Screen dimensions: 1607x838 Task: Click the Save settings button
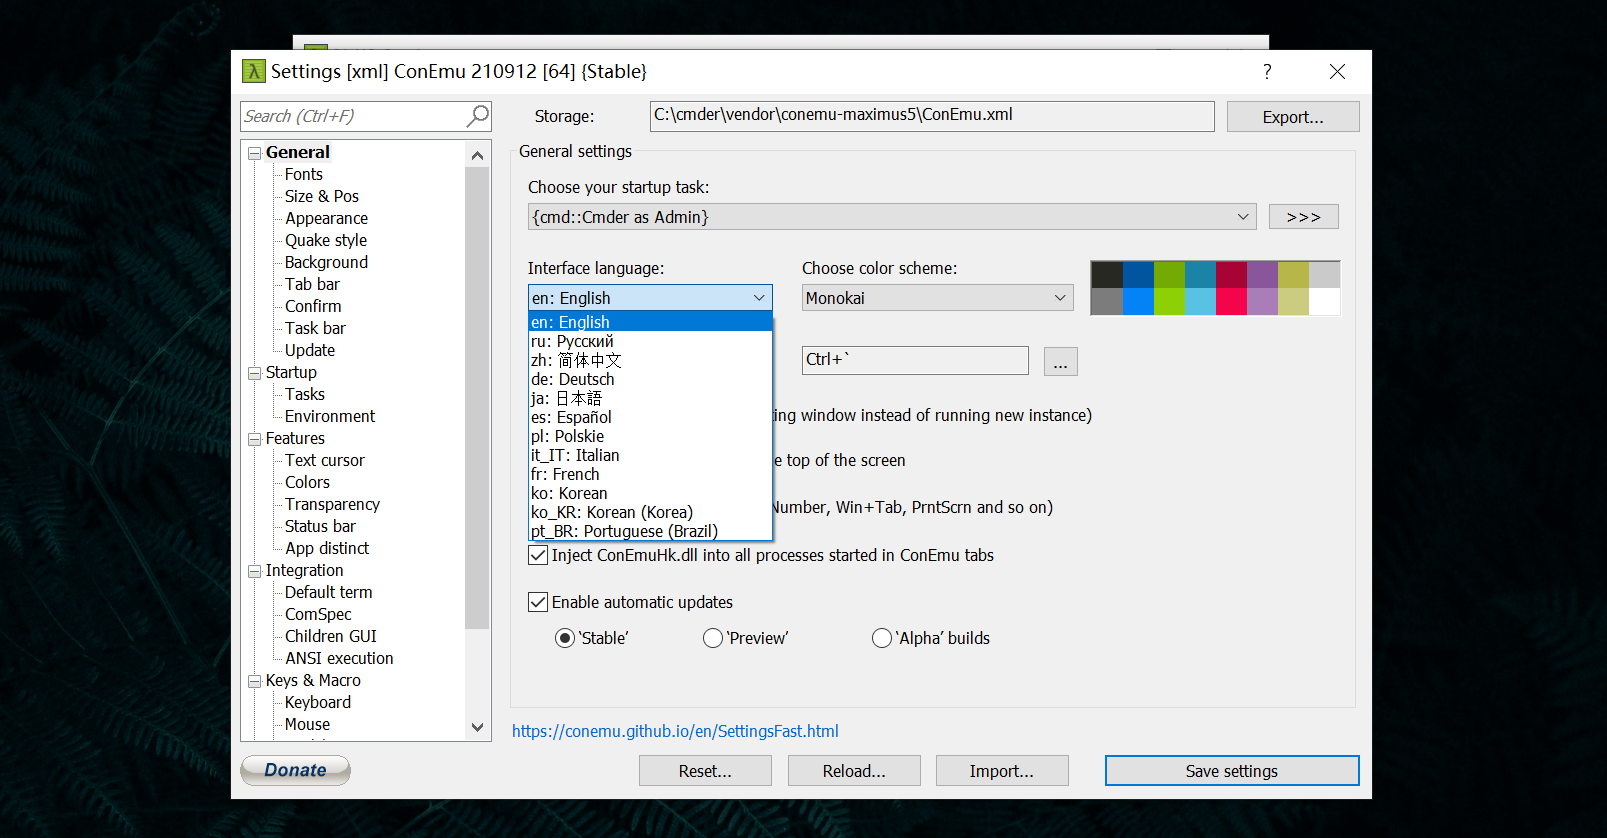[1232, 771]
